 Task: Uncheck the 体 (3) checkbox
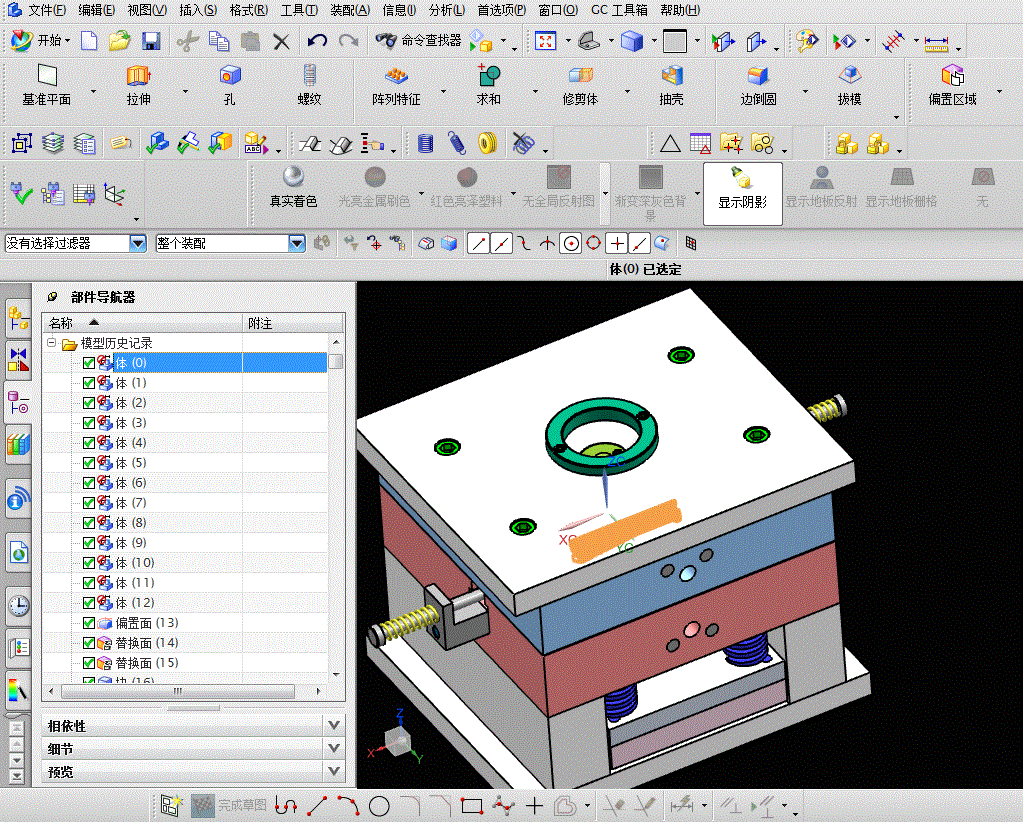[x=89, y=423]
